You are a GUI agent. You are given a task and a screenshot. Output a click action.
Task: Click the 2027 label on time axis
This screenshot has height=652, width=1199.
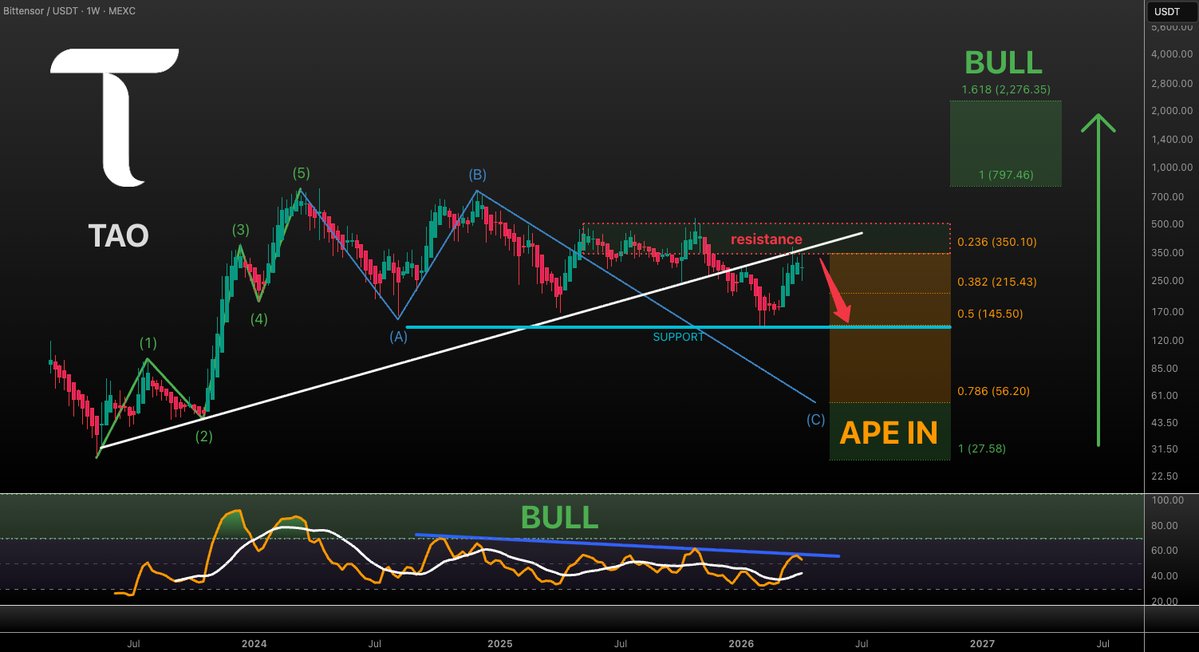[x=983, y=644]
